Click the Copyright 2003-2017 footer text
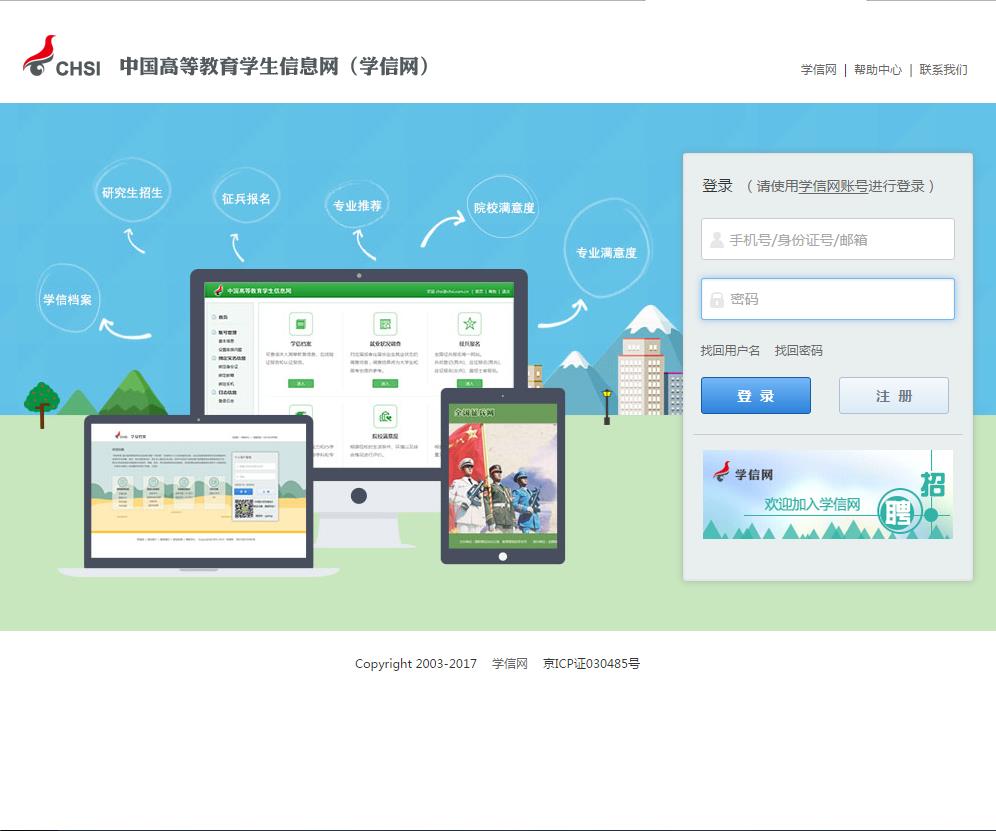The image size is (996, 831). pyautogui.click(x=415, y=664)
